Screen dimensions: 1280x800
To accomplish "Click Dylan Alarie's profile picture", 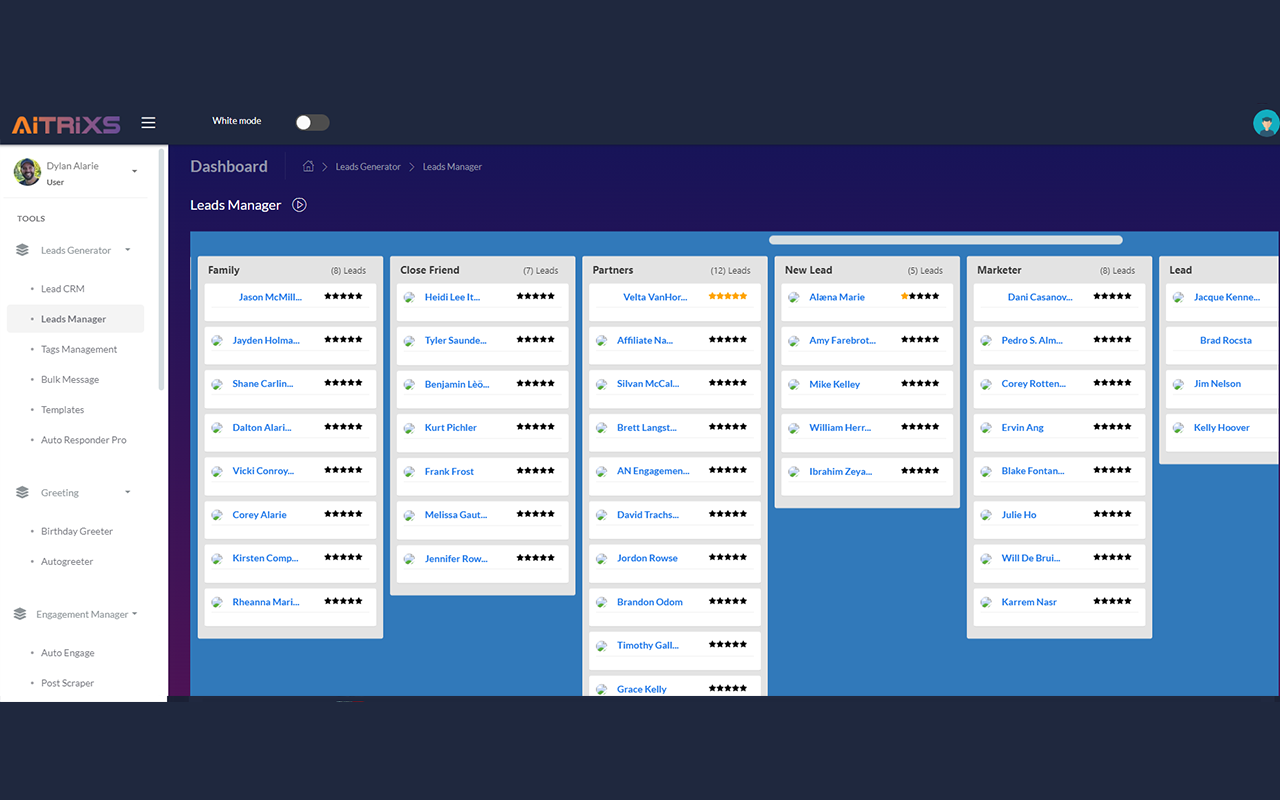I will (x=26, y=171).
